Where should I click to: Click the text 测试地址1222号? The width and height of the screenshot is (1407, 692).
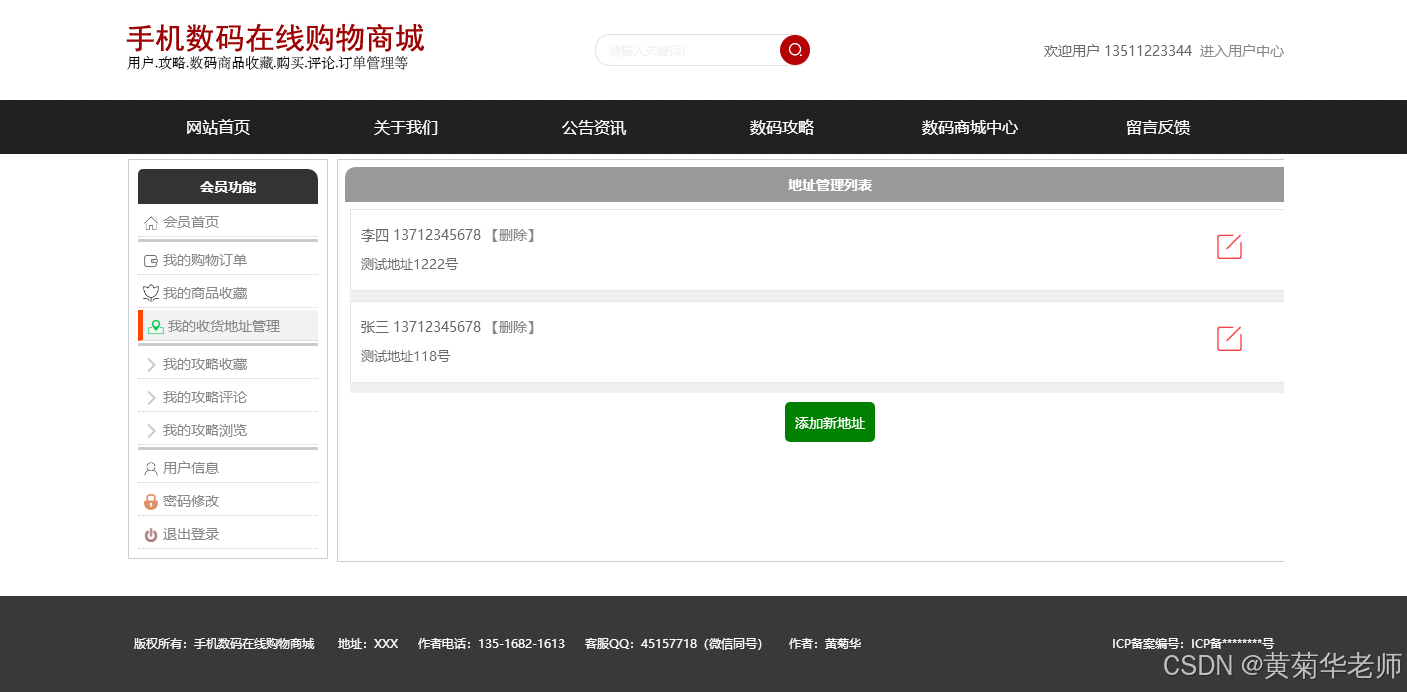click(410, 264)
